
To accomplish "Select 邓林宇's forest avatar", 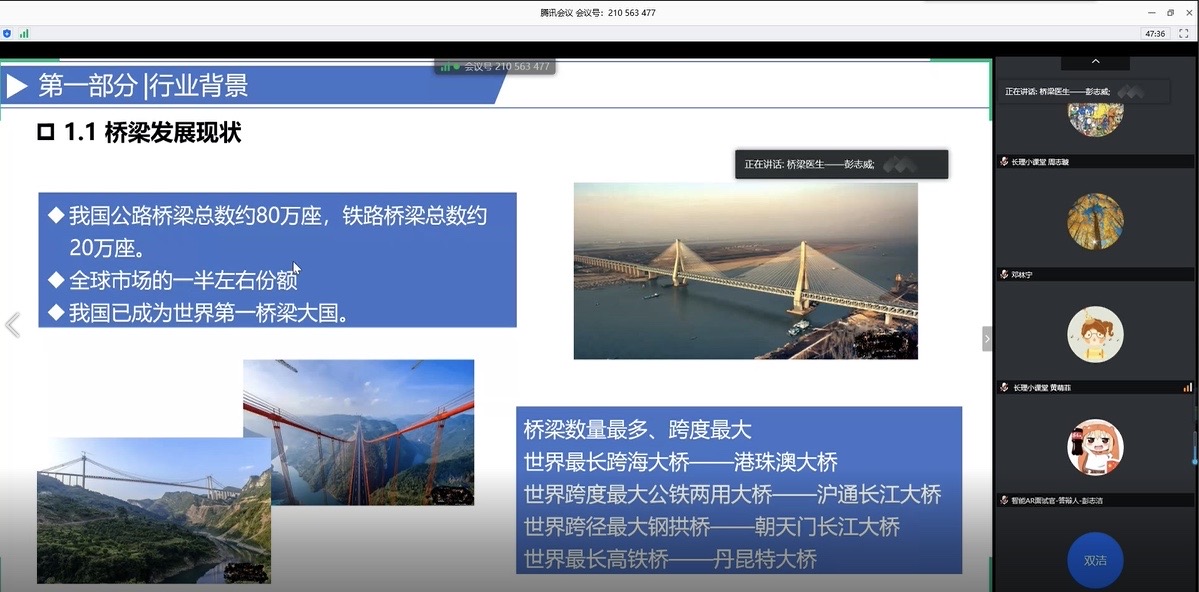I will click(1095, 222).
